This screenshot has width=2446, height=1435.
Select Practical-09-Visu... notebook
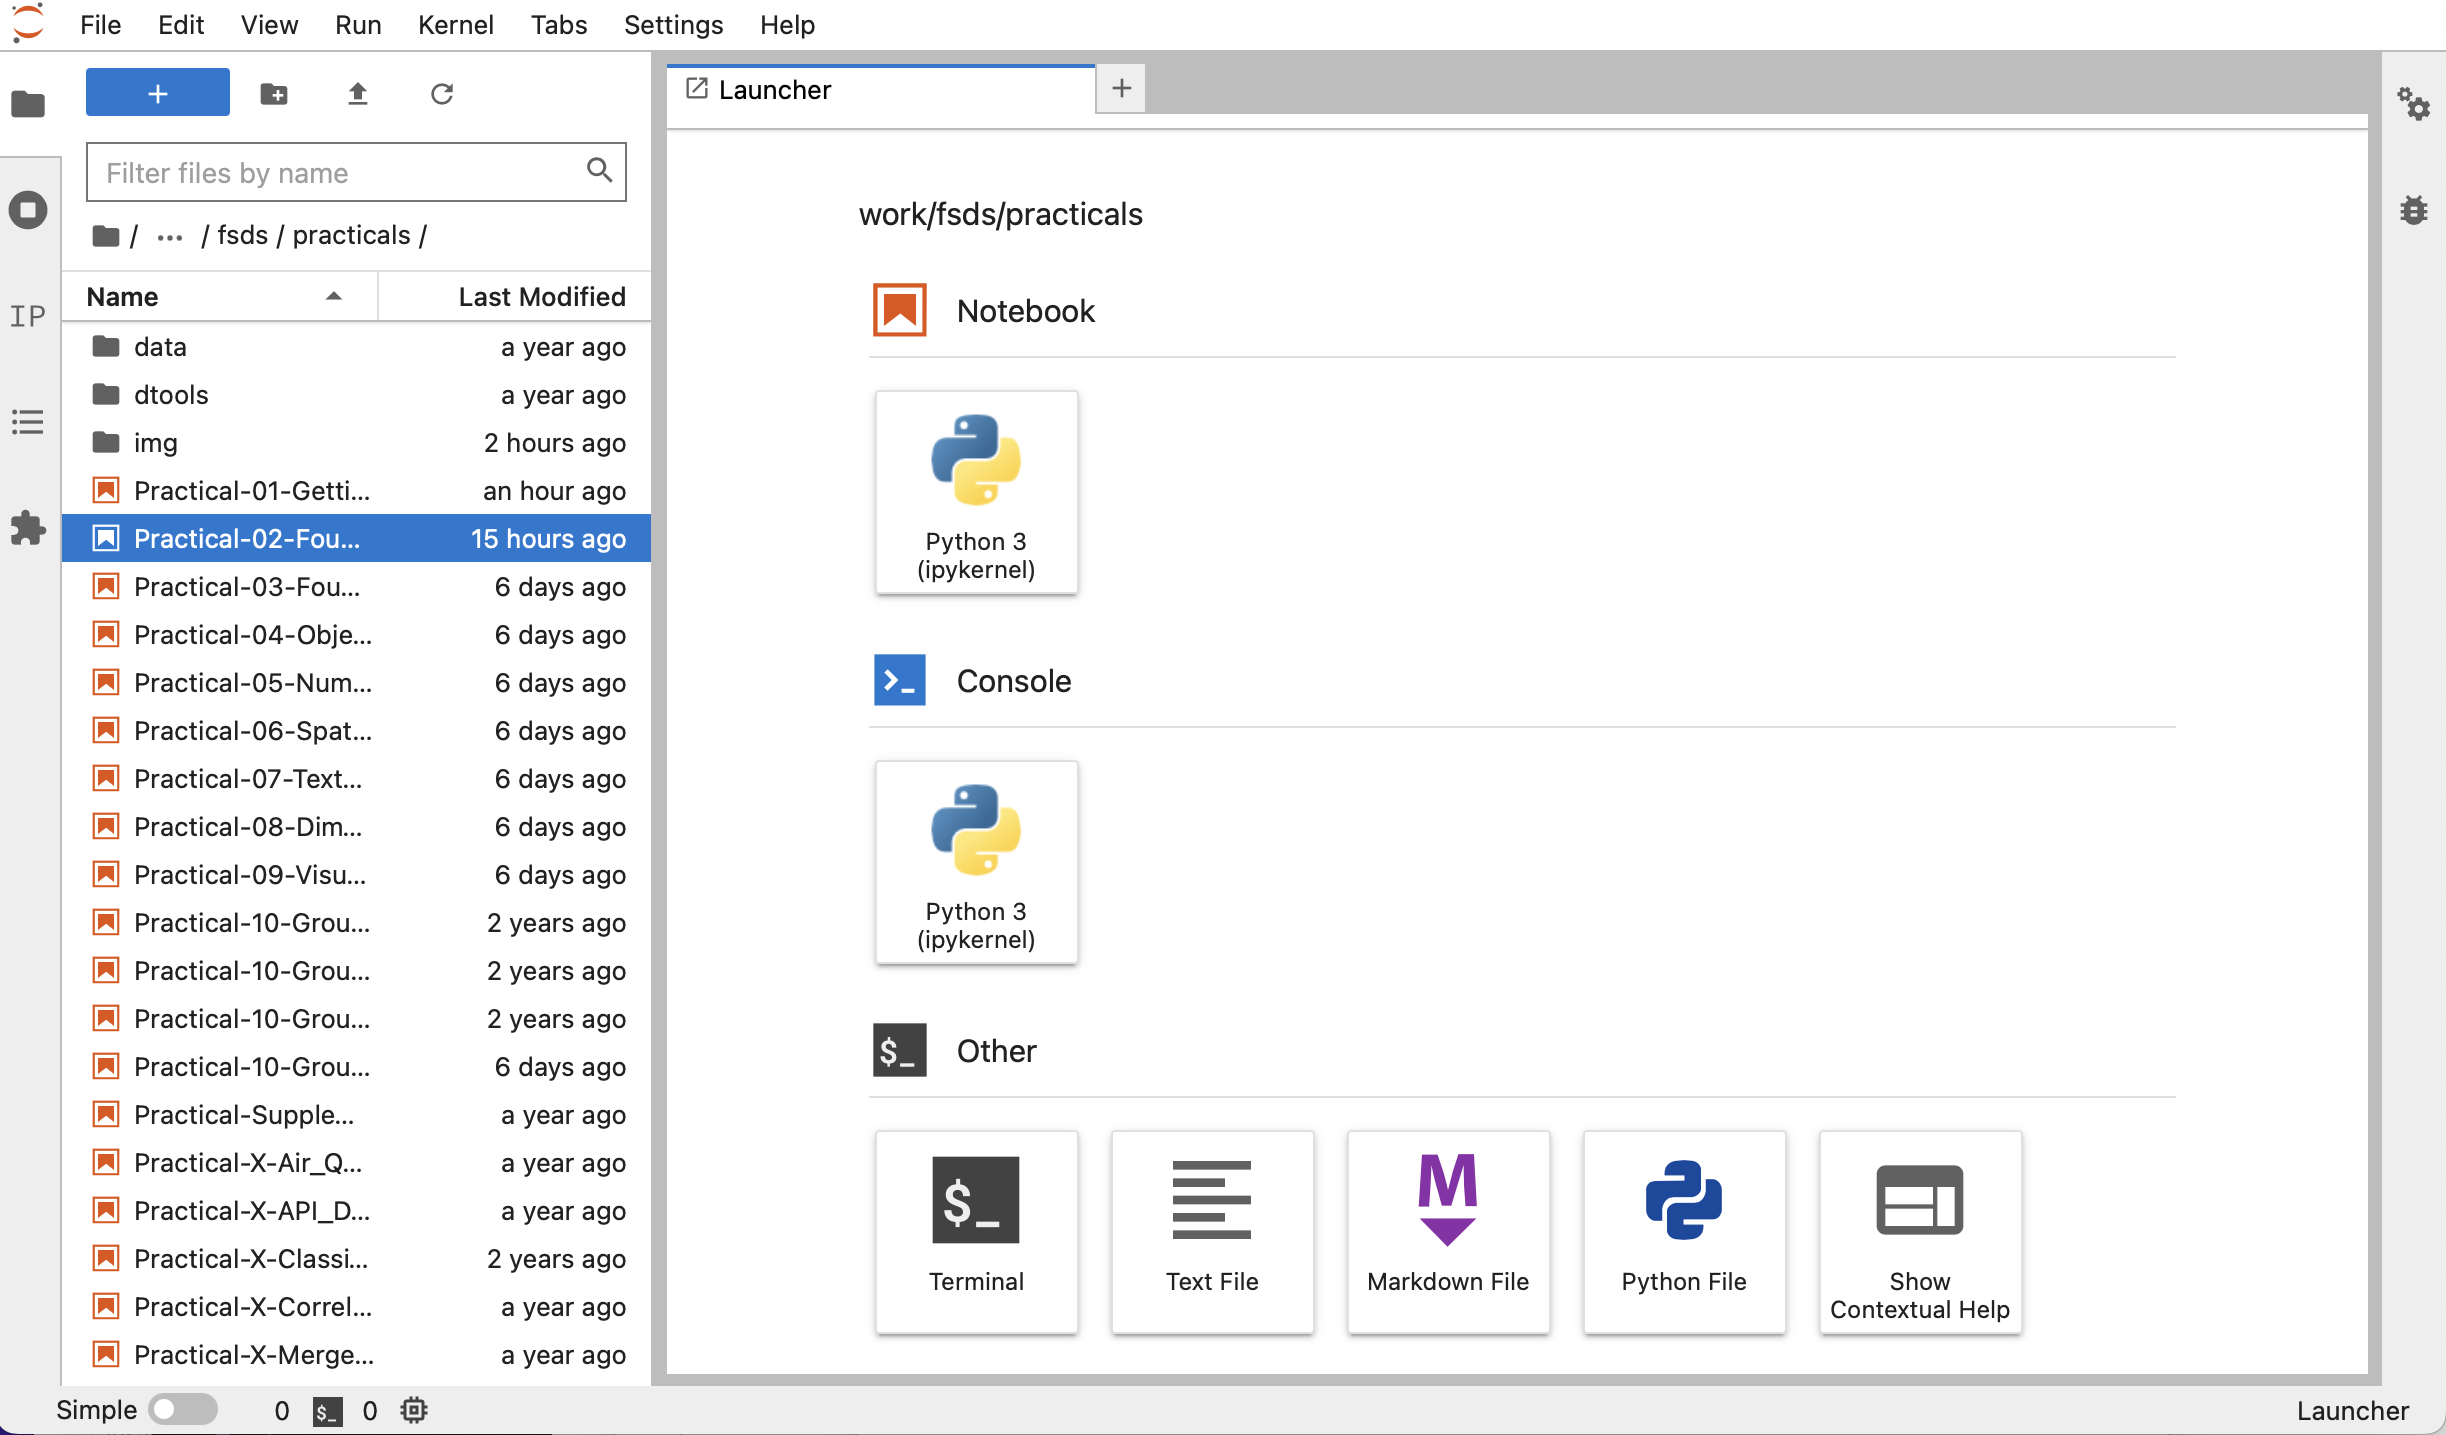point(356,875)
